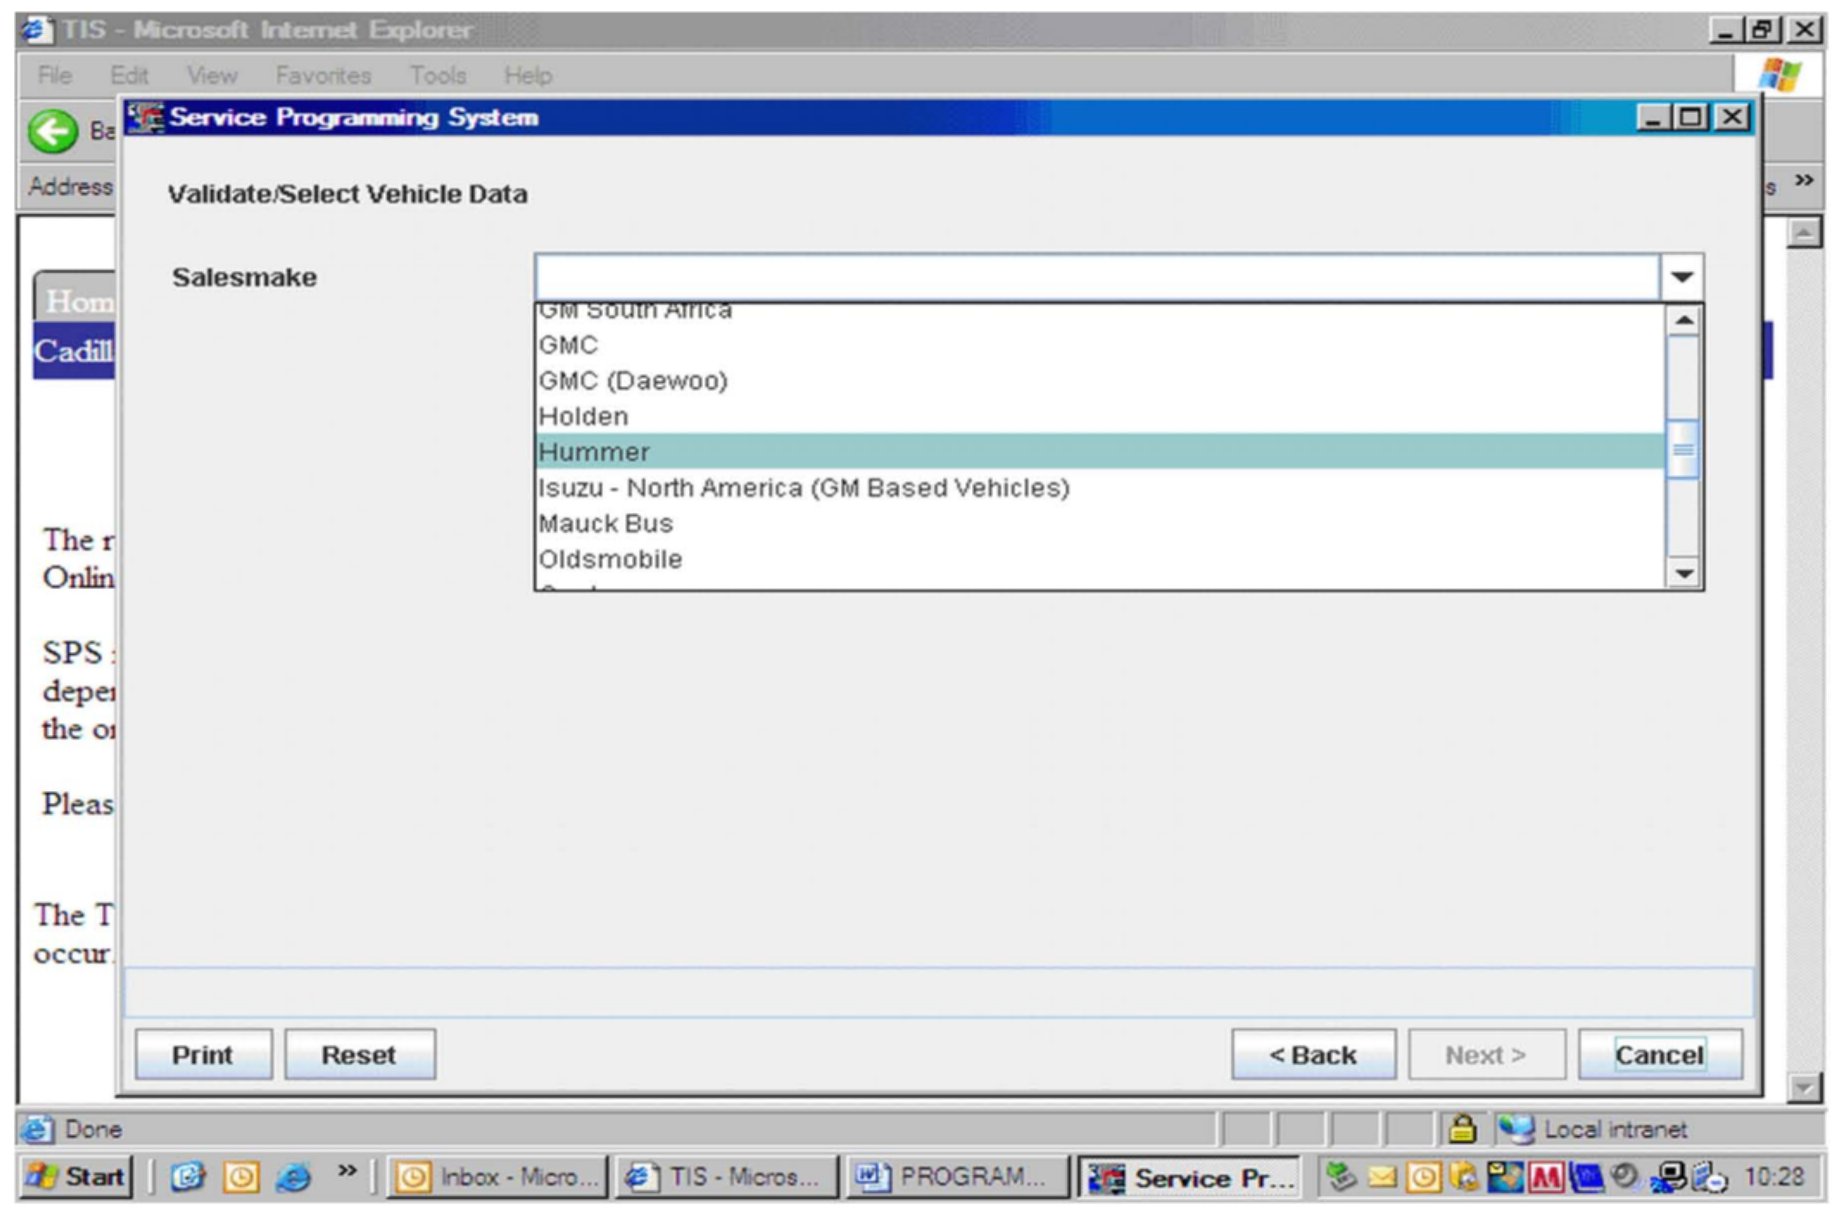Open Outlook from the quick launch bar
Image resolution: width=1843 pixels, height=1219 pixels.
[x=240, y=1177]
